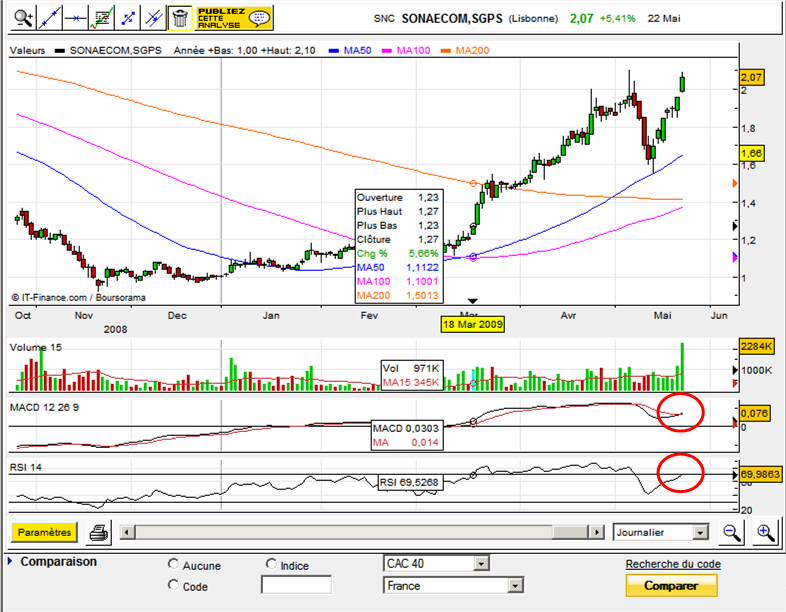This screenshot has height=612, width=786.
Task: Click the blue MA50 color swatch
Action: pos(334,51)
